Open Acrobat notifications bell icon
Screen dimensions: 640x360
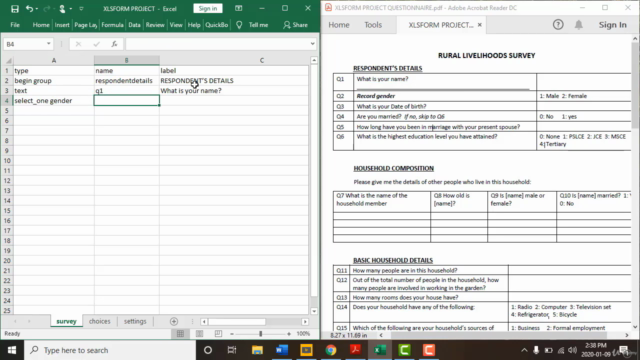(579, 25)
